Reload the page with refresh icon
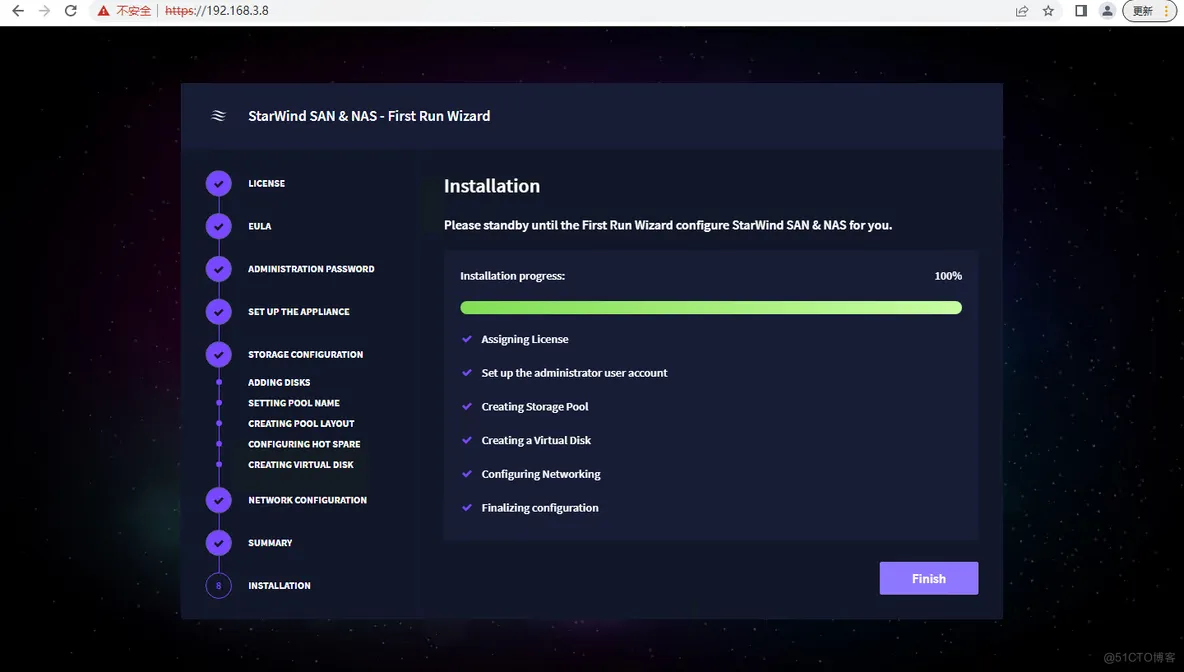The height and width of the screenshot is (672, 1184). point(71,11)
